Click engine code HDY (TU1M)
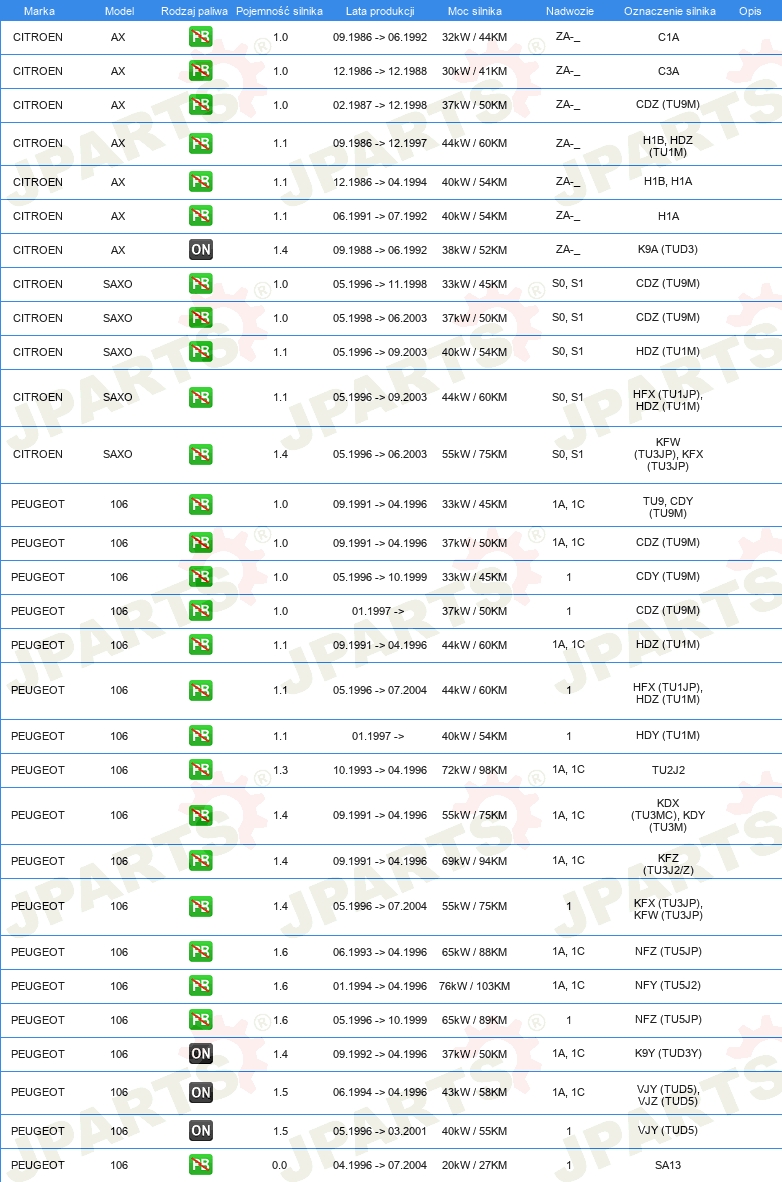This screenshot has height=1182, width=782. 668,735
